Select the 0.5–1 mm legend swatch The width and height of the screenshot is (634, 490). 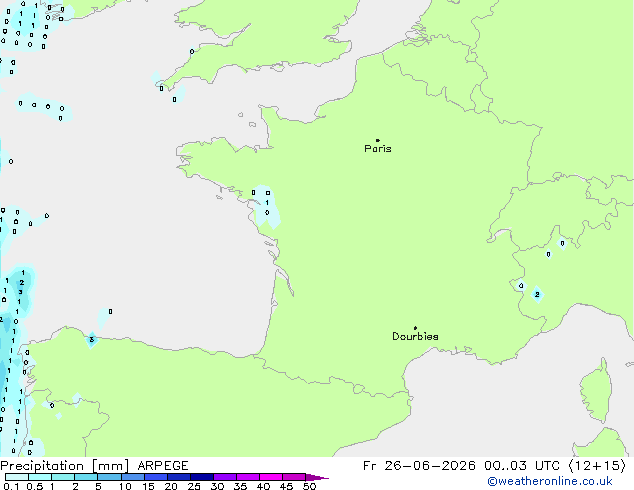(40, 477)
